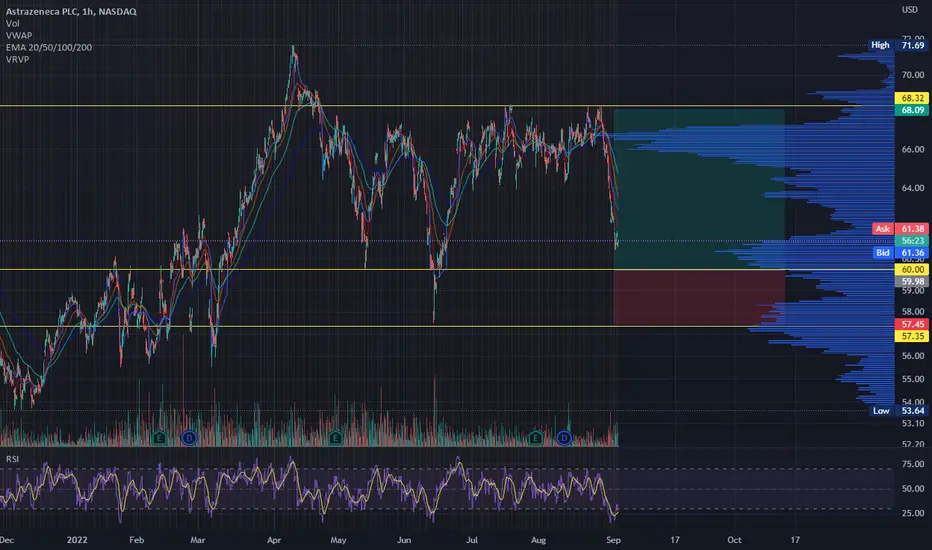This screenshot has width=932, height=550.
Task: Select the Astrazeneca PLC, 1h, NASDAQ title
Action: pyautogui.click(x=71, y=11)
